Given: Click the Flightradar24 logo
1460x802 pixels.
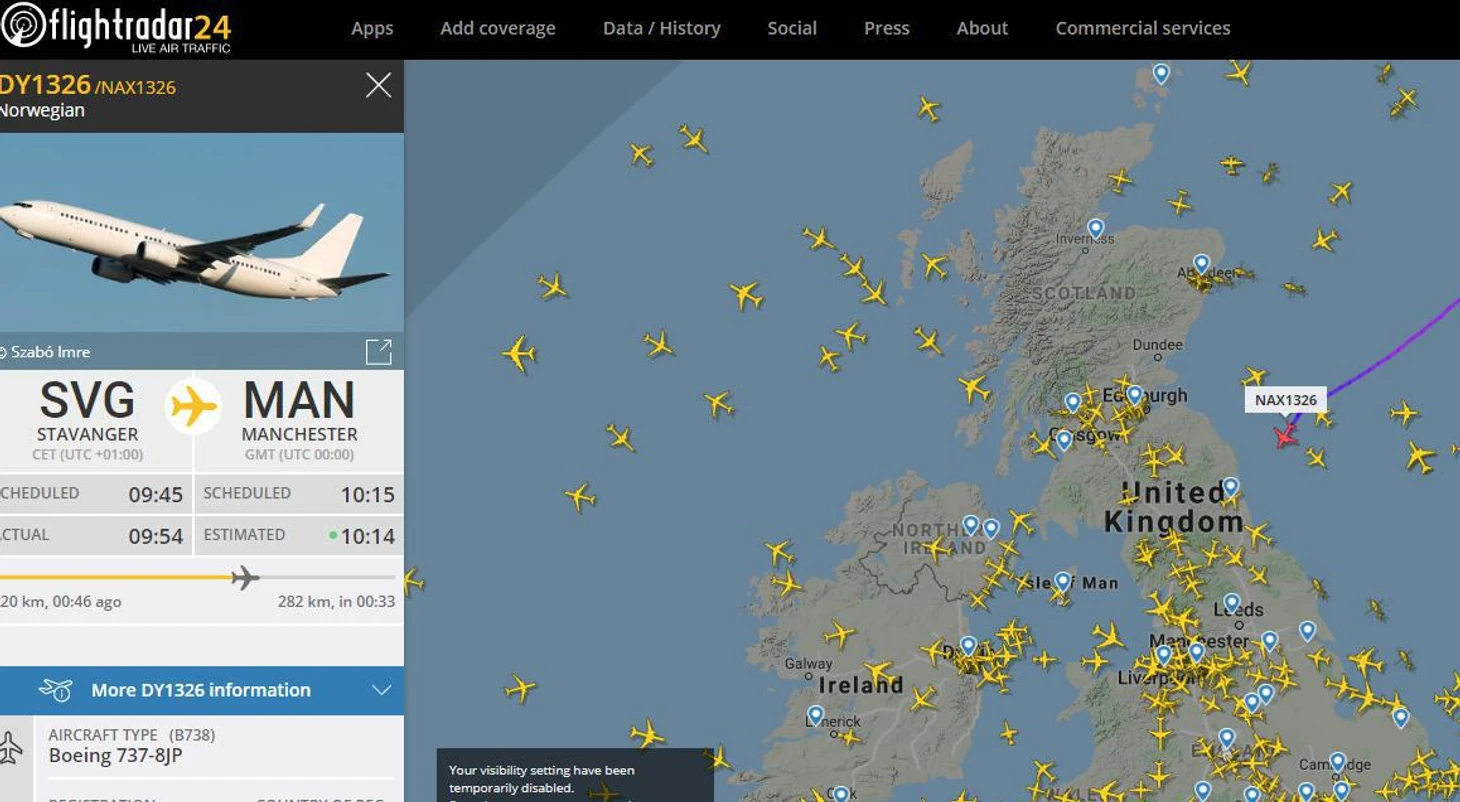Looking at the screenshot, I should [x=116, y=27].
